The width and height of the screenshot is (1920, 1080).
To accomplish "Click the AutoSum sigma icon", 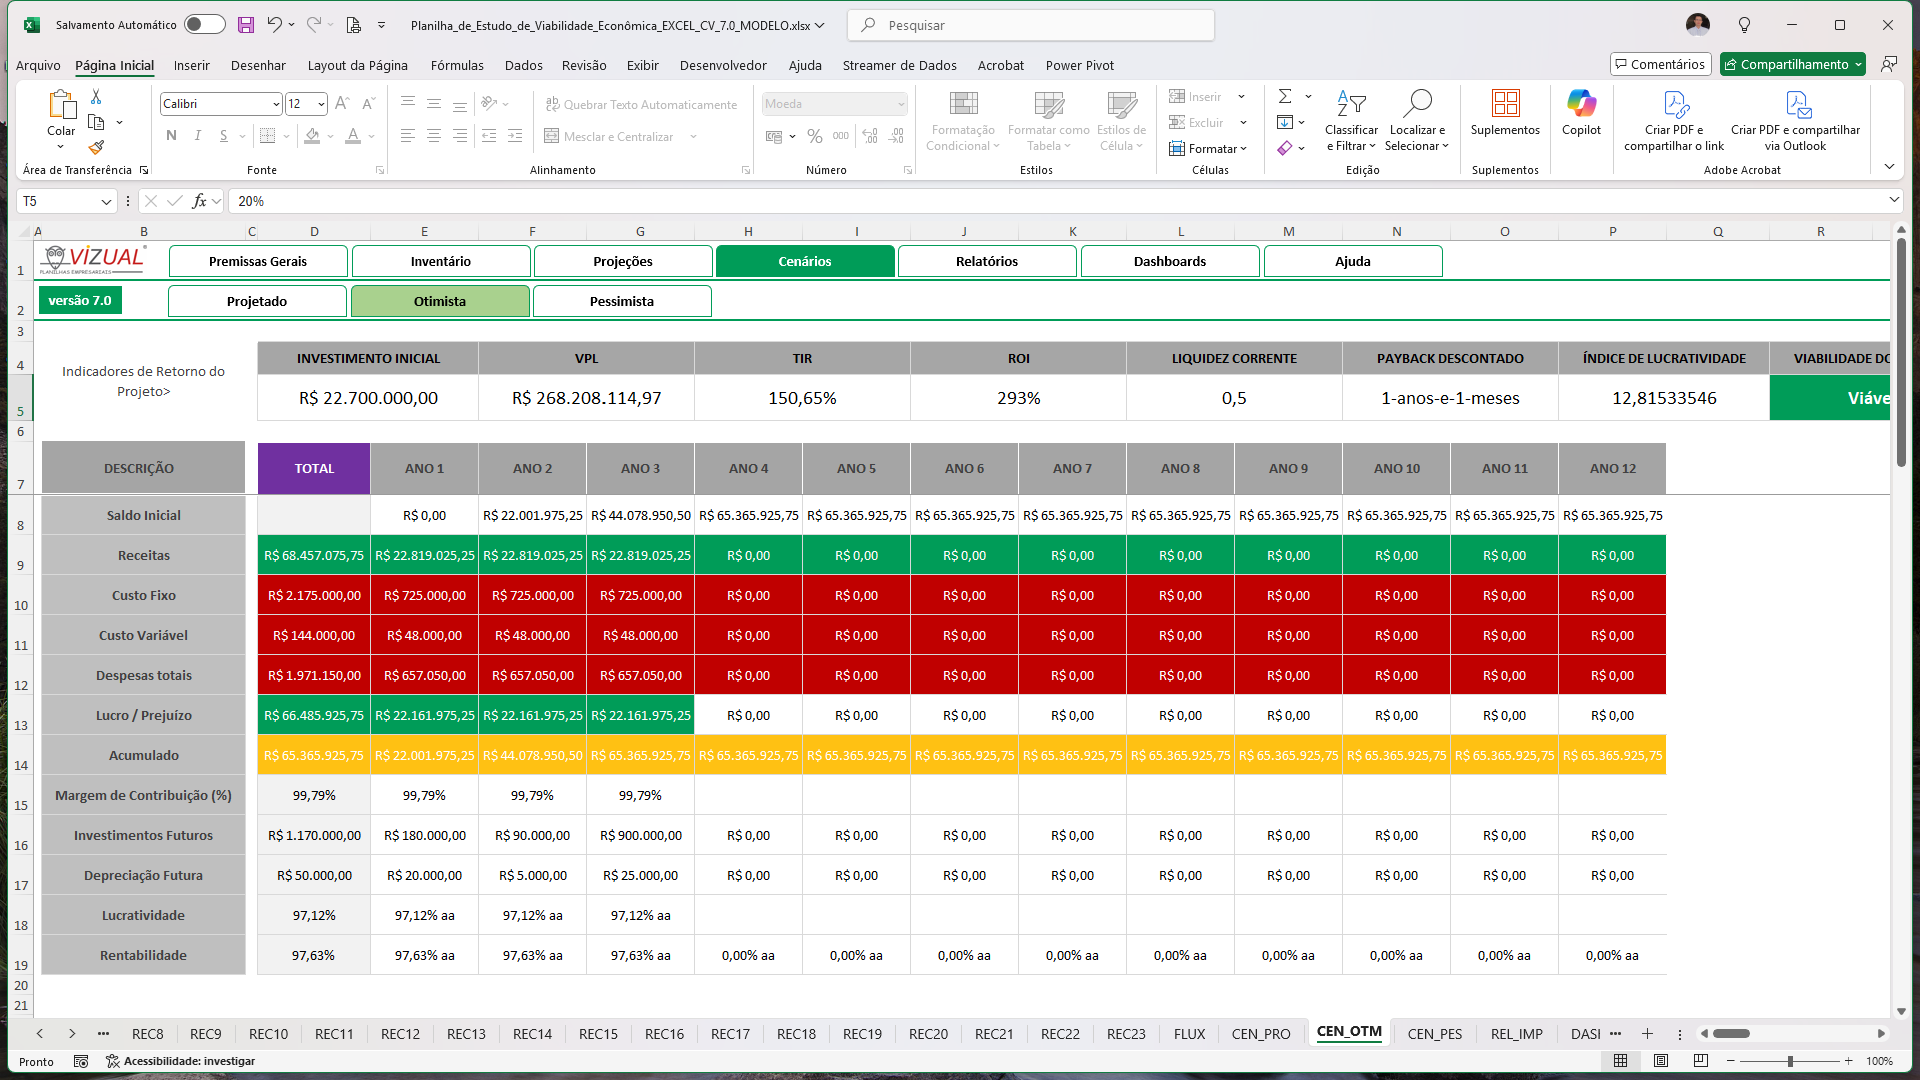I will pos(1285,96).
